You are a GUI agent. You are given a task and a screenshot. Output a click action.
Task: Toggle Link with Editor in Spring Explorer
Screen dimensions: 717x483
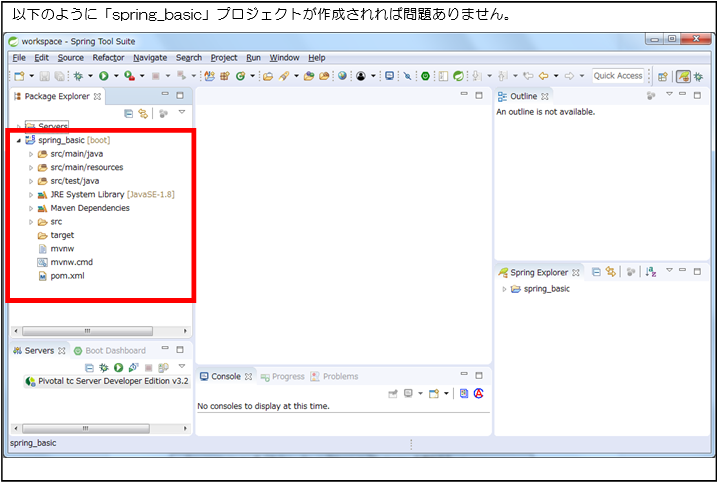(x=609, y=272)
